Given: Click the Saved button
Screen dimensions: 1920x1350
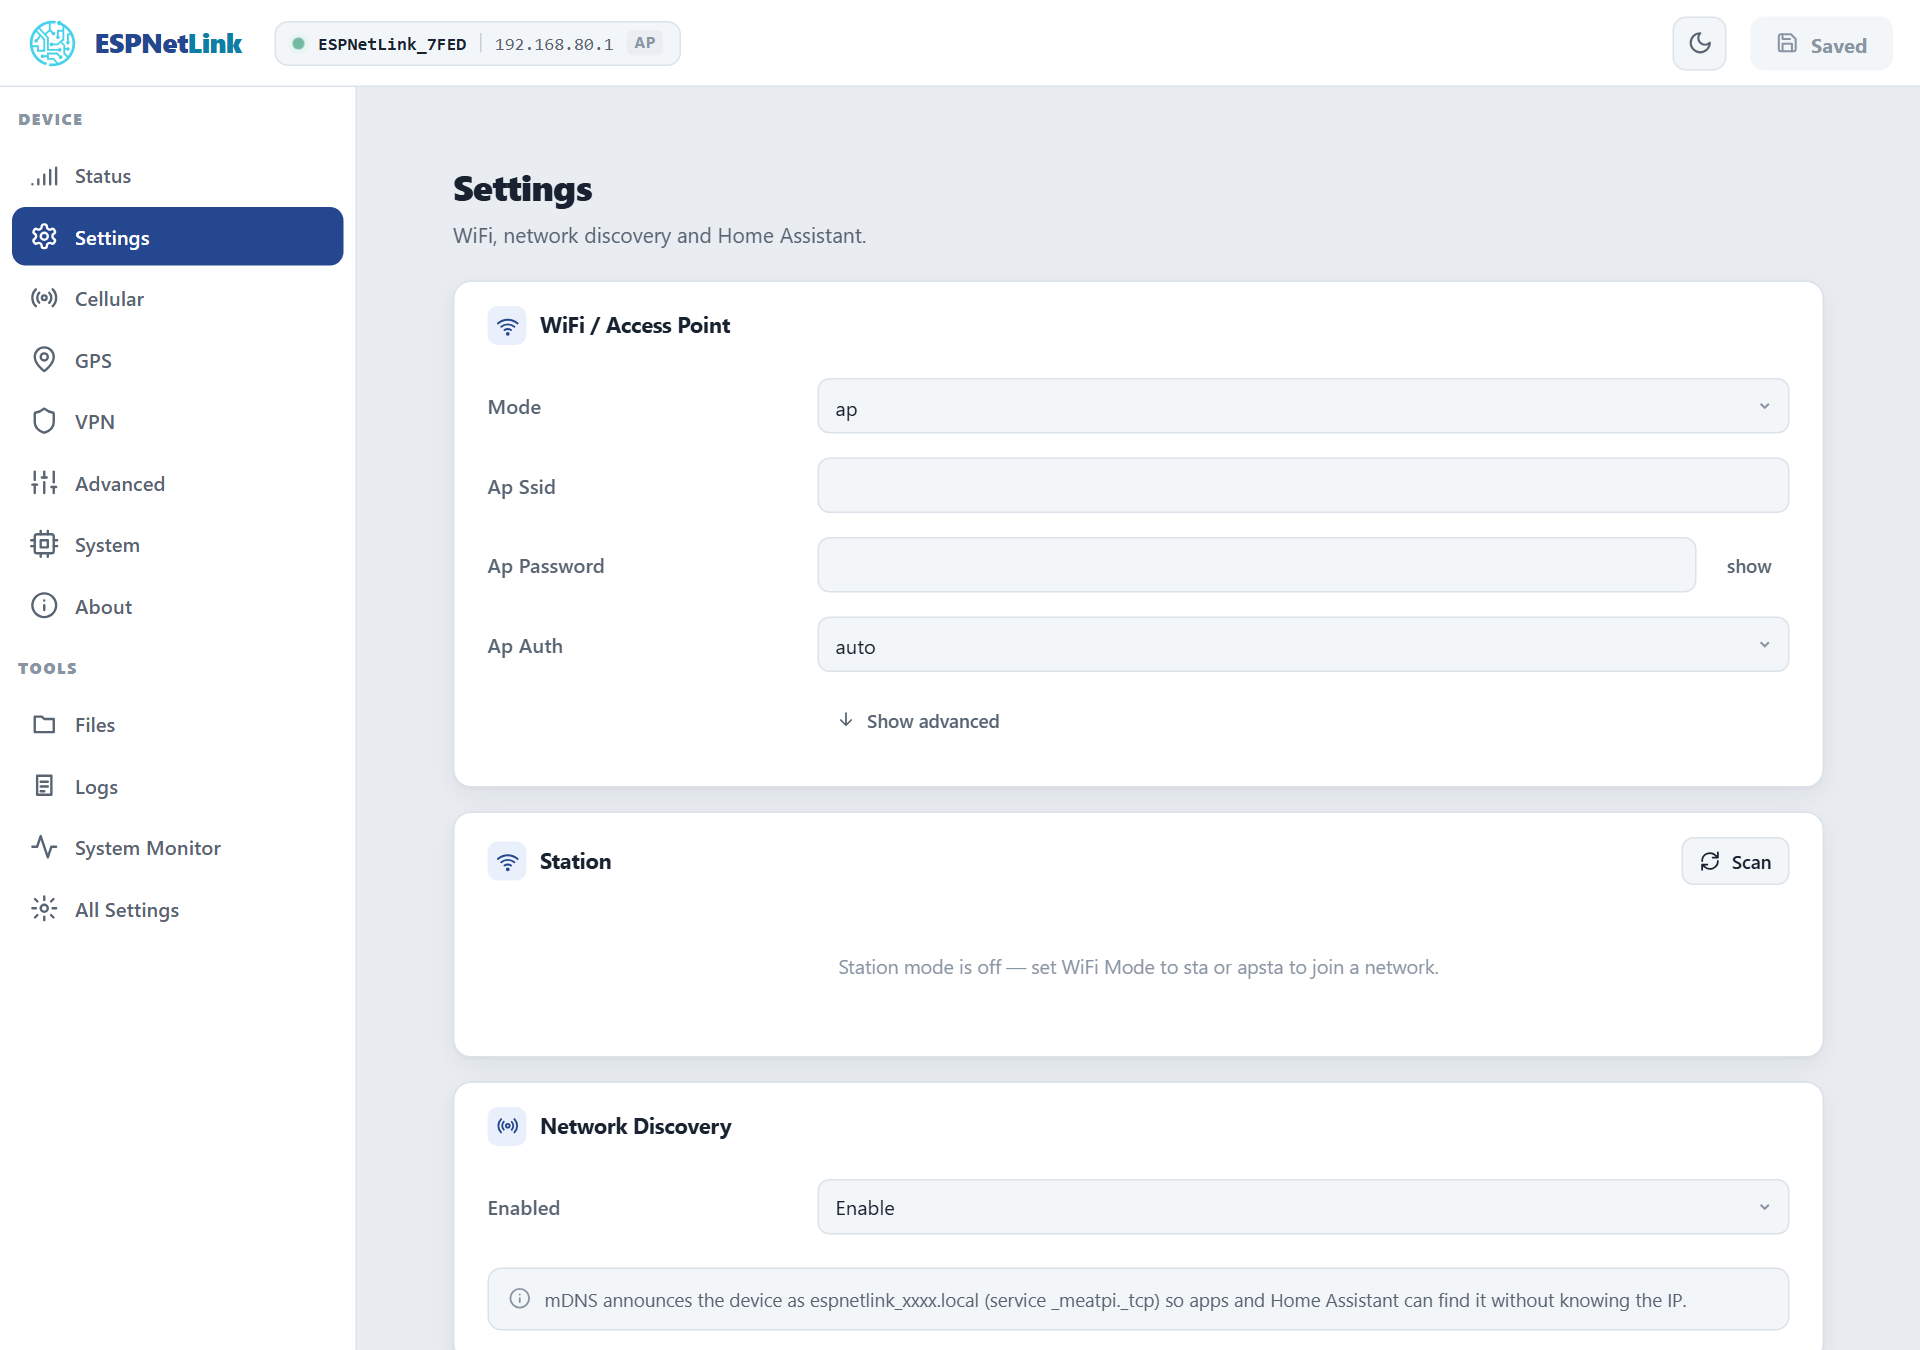Looking at the screenshot, I should click(x=1821, y=44).
